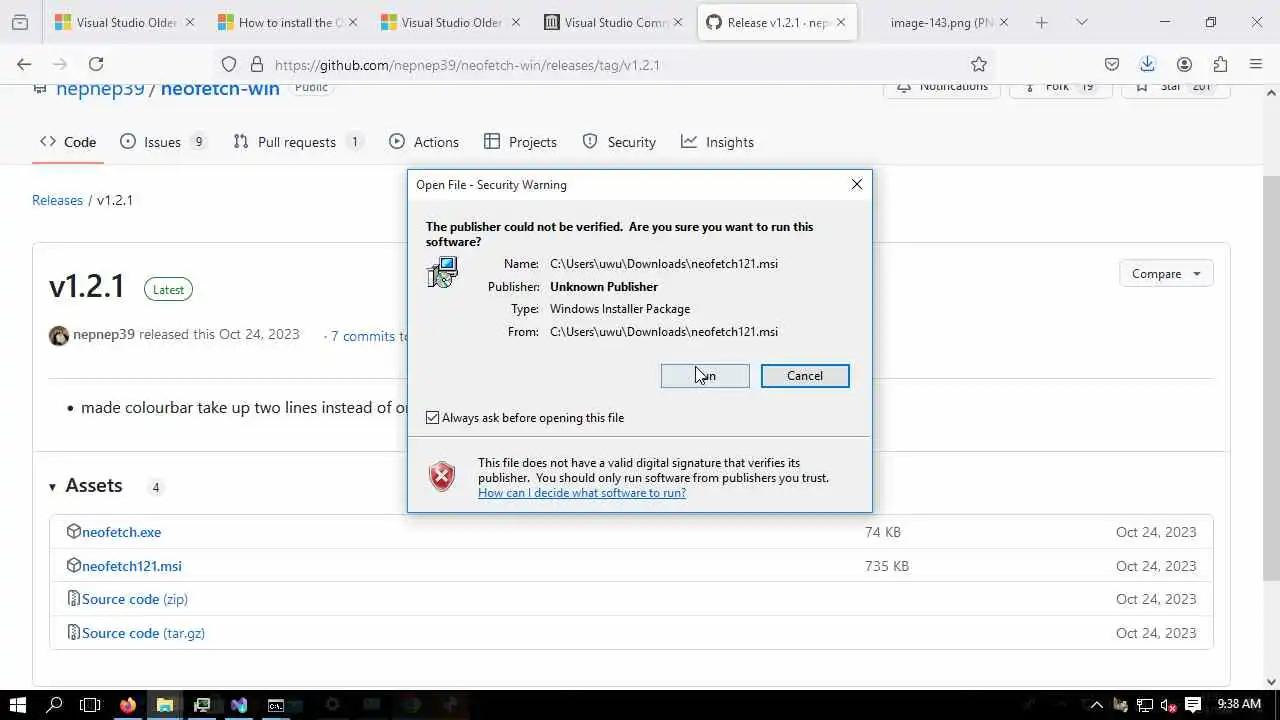Click the Latest release badge
The width and height of the screenshot is (1280, 720).
pyautogui.click(x=168, y=289)
